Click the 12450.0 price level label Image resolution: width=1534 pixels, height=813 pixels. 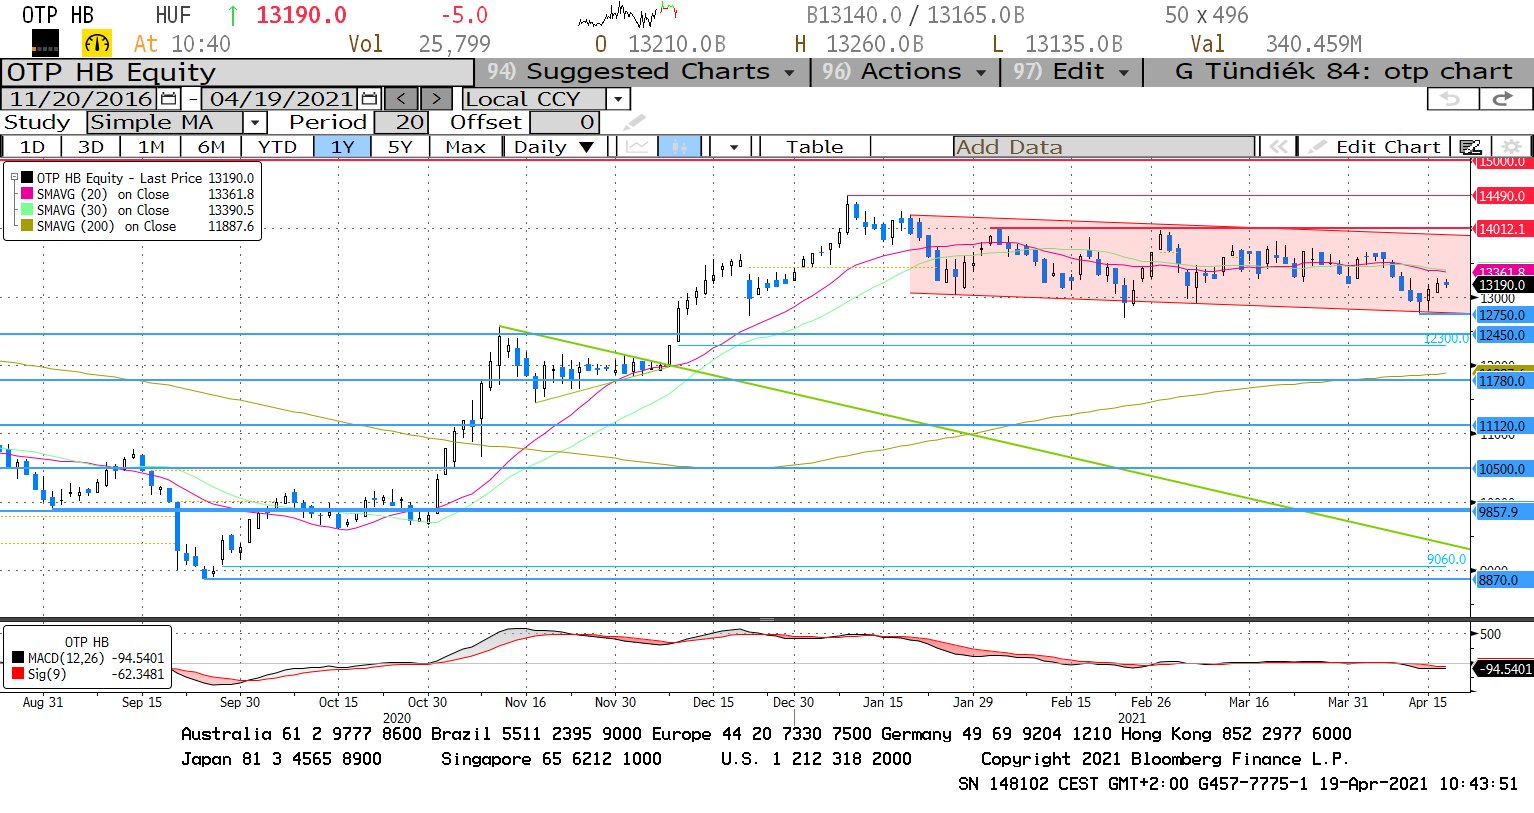pyautogui.click(x=1502, y=335)
